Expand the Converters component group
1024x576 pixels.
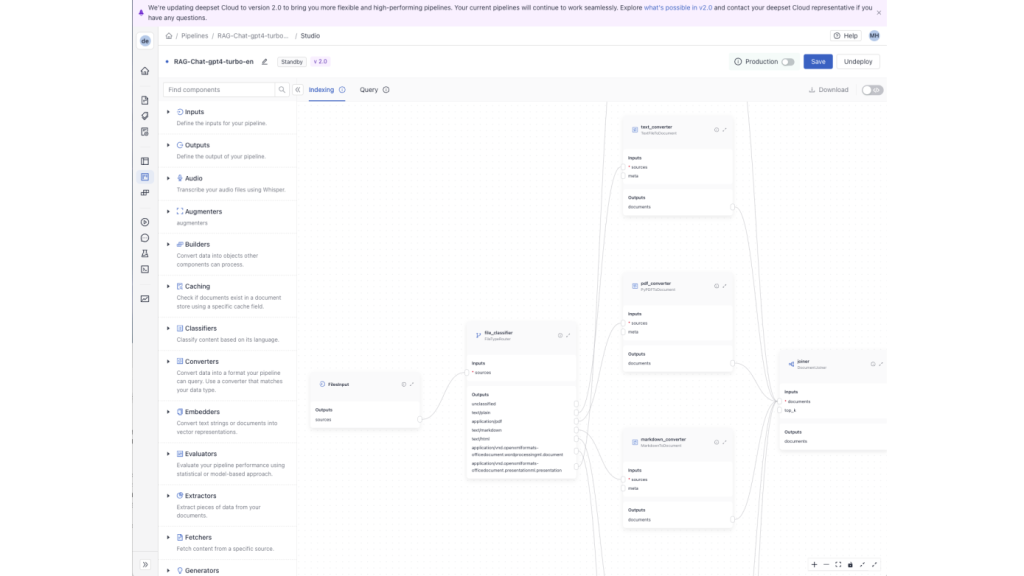click(168, 362)
